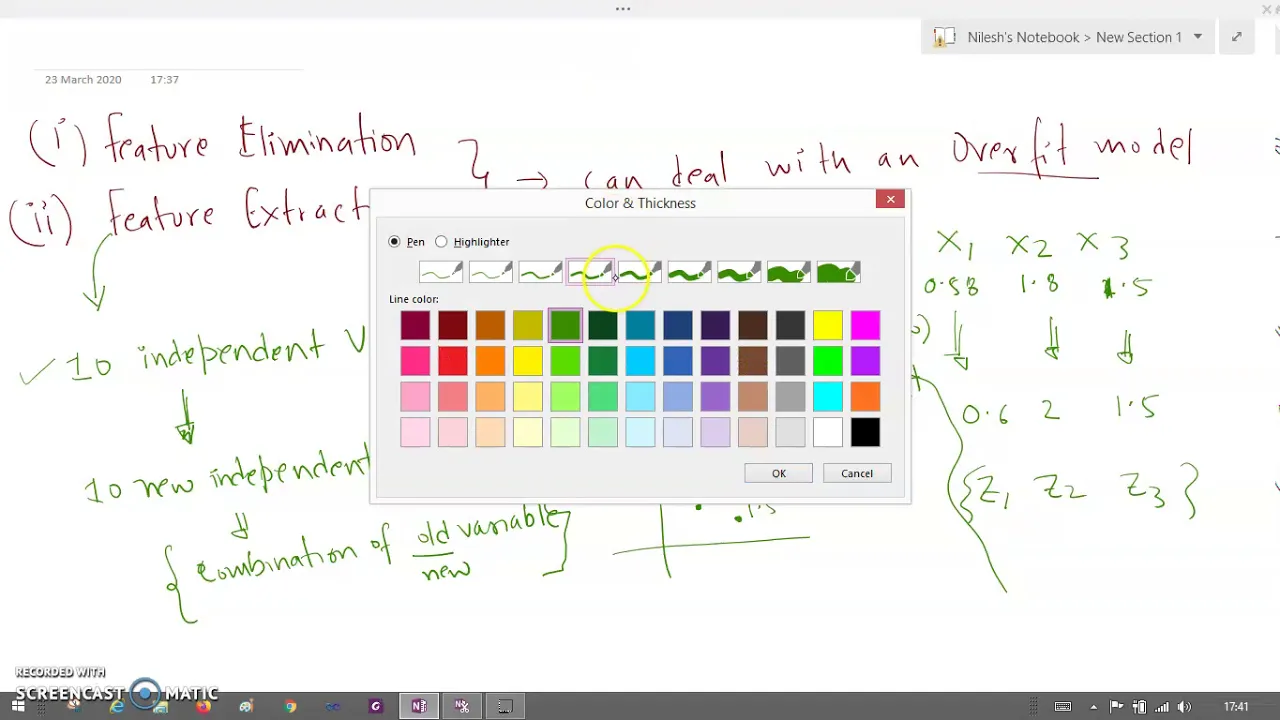Image resolution: width=1280 pixels, height=720 pixels.
Task: Show hidden tray icons arrow
Action: pyautogui.click(x=1093, y=707)
